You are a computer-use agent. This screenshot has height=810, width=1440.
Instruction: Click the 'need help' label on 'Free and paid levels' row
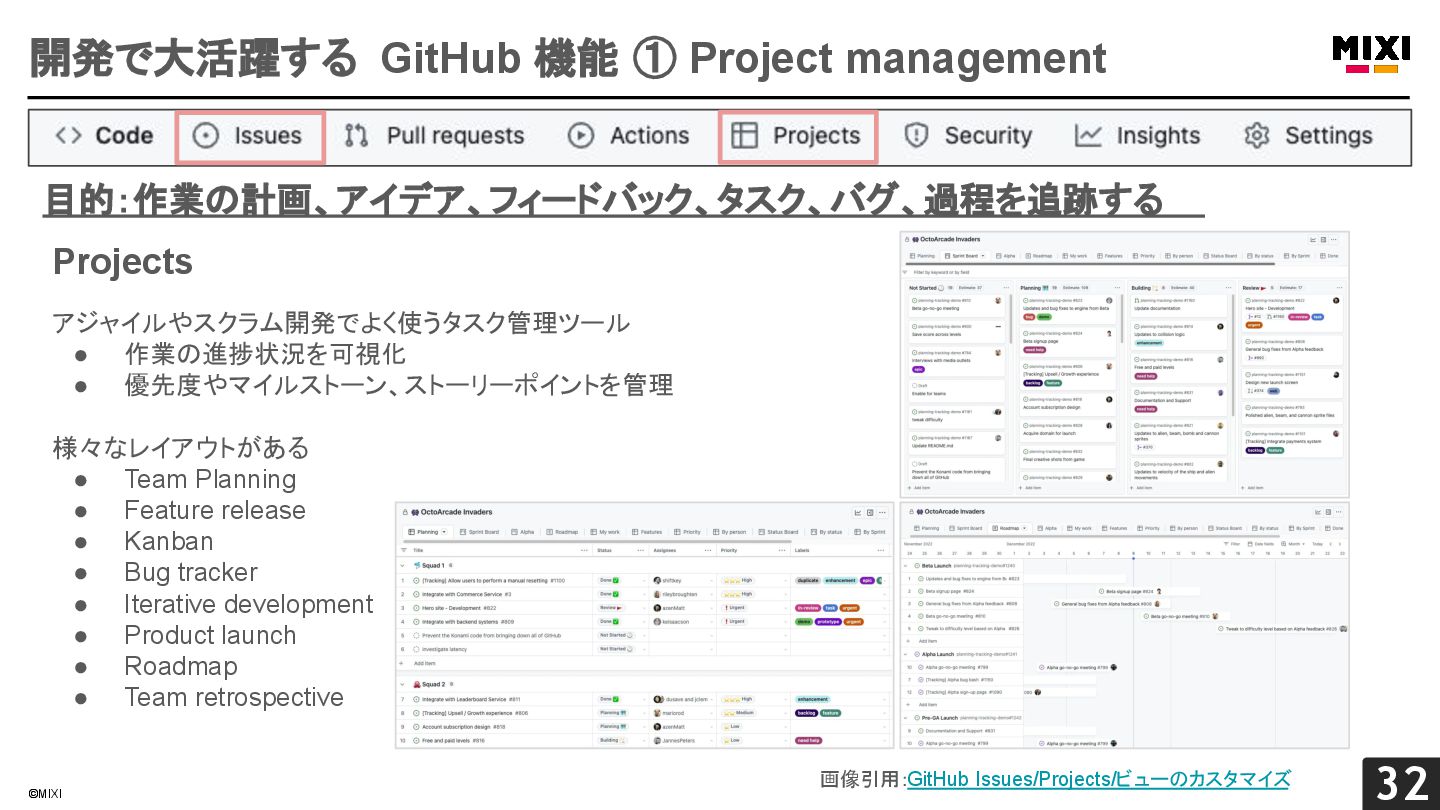point(808,740)
